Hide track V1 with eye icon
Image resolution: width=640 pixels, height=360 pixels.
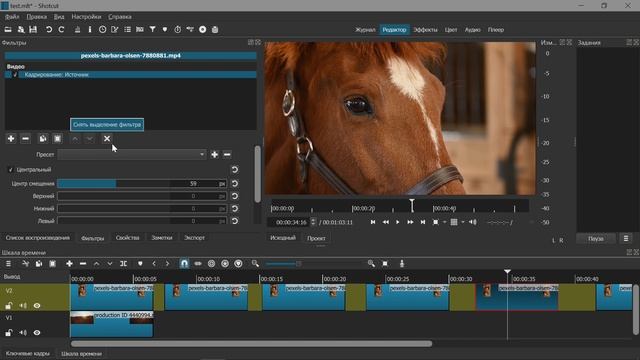37,333
